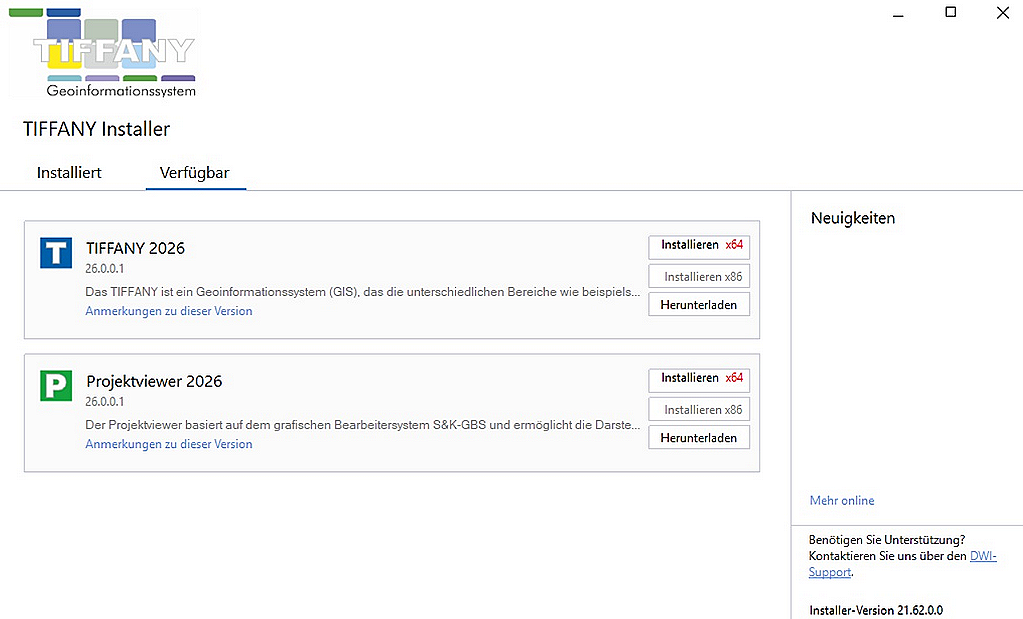Viewport: 1023px width, 619px height.
Task: Open TIFFANY 2026 version notes link
Action: tap(169, 311)
